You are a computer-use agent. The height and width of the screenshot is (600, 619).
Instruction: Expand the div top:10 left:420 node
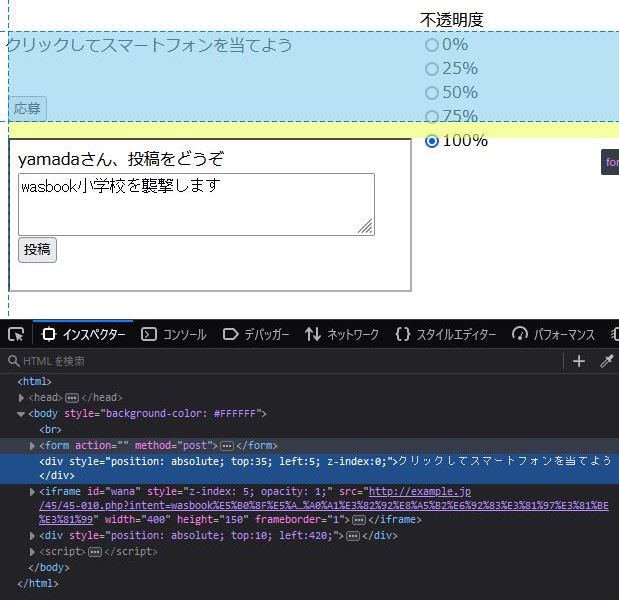point(32,536)
